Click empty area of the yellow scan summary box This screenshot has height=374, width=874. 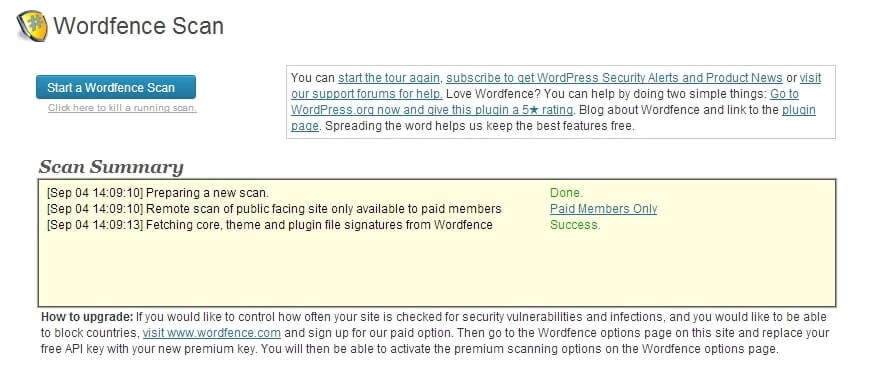[437, 270]
